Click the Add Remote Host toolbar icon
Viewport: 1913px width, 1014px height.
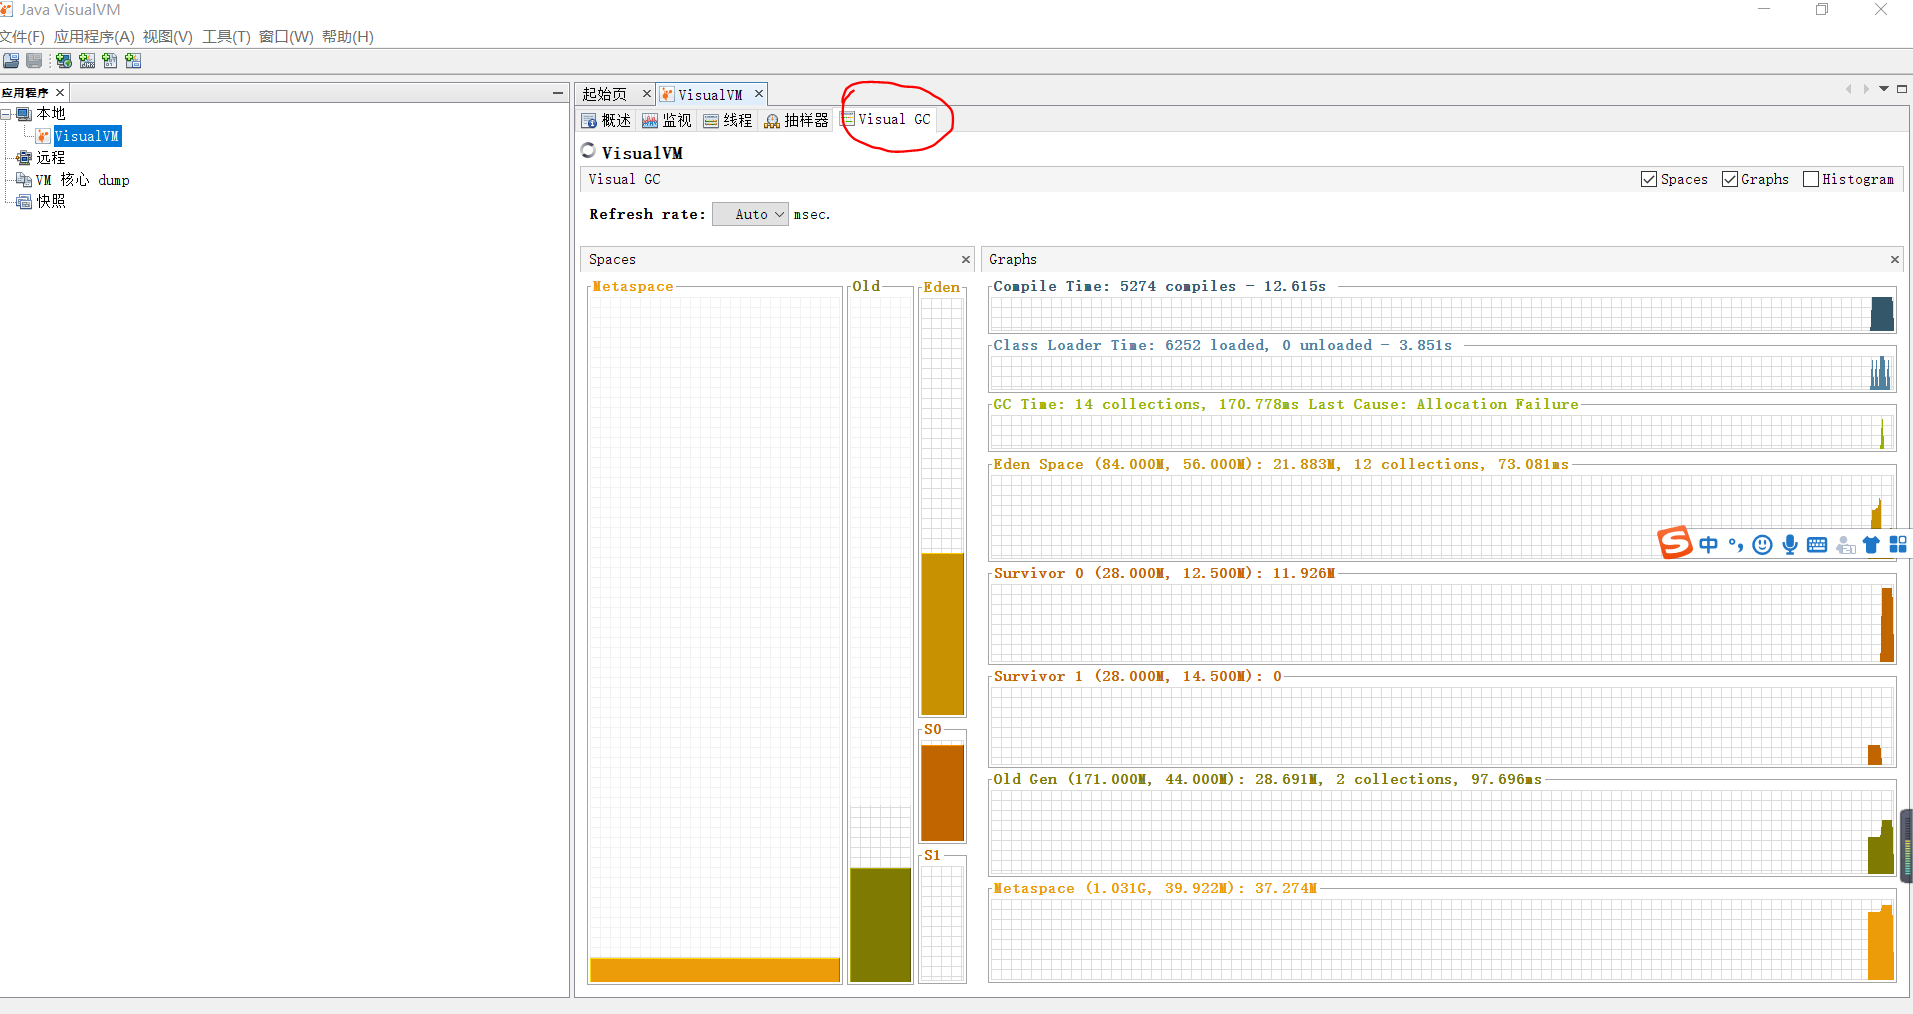[64, 61]
